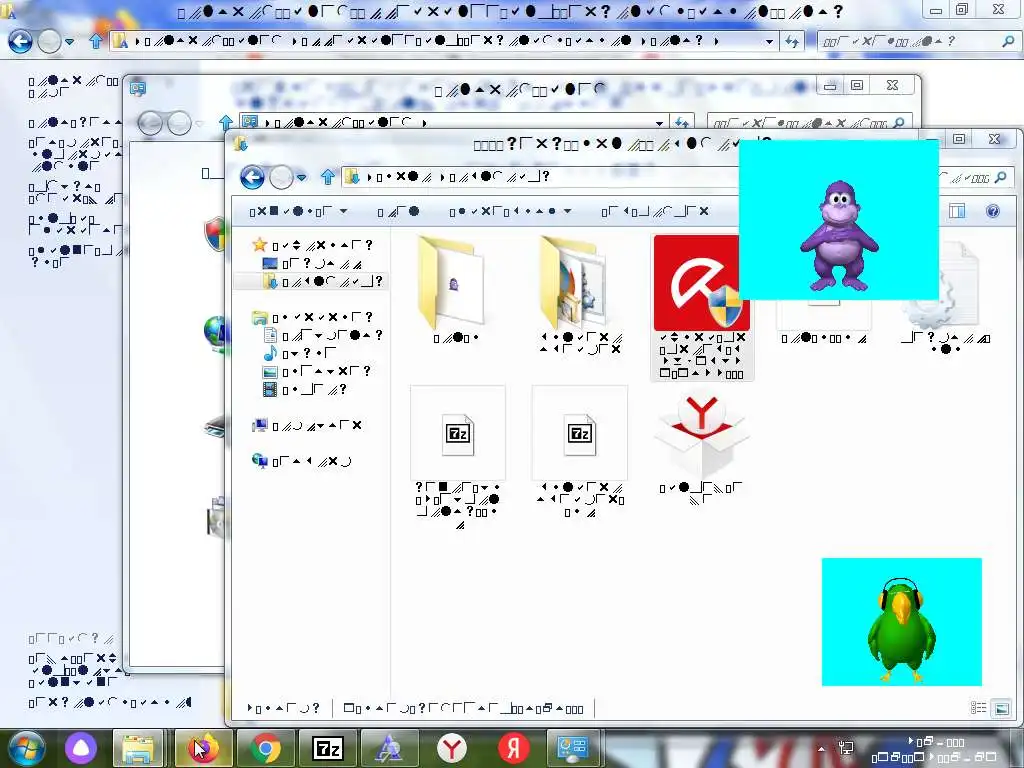Expand address dropdown in the middle window

pos(659,123)
